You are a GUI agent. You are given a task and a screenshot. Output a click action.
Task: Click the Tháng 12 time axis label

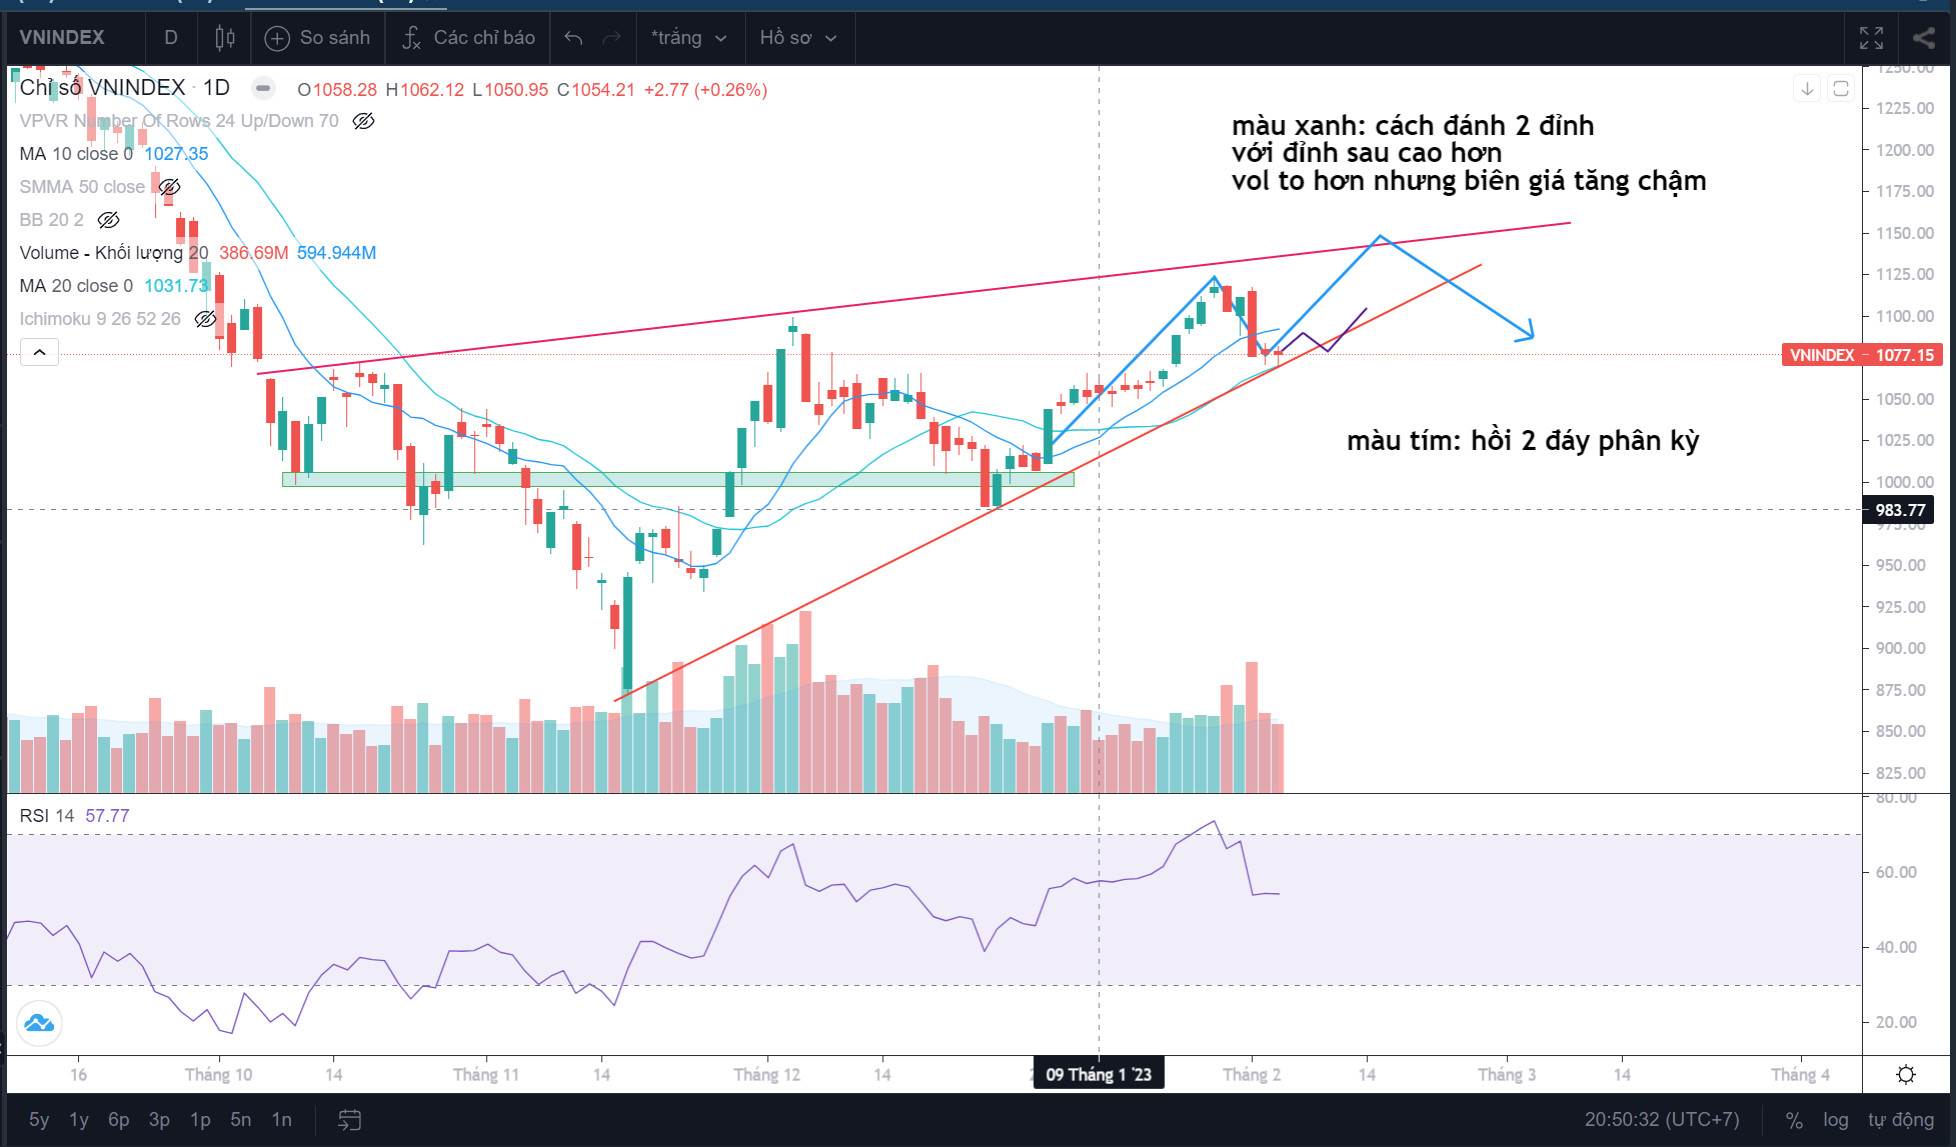pos(767,1075)
